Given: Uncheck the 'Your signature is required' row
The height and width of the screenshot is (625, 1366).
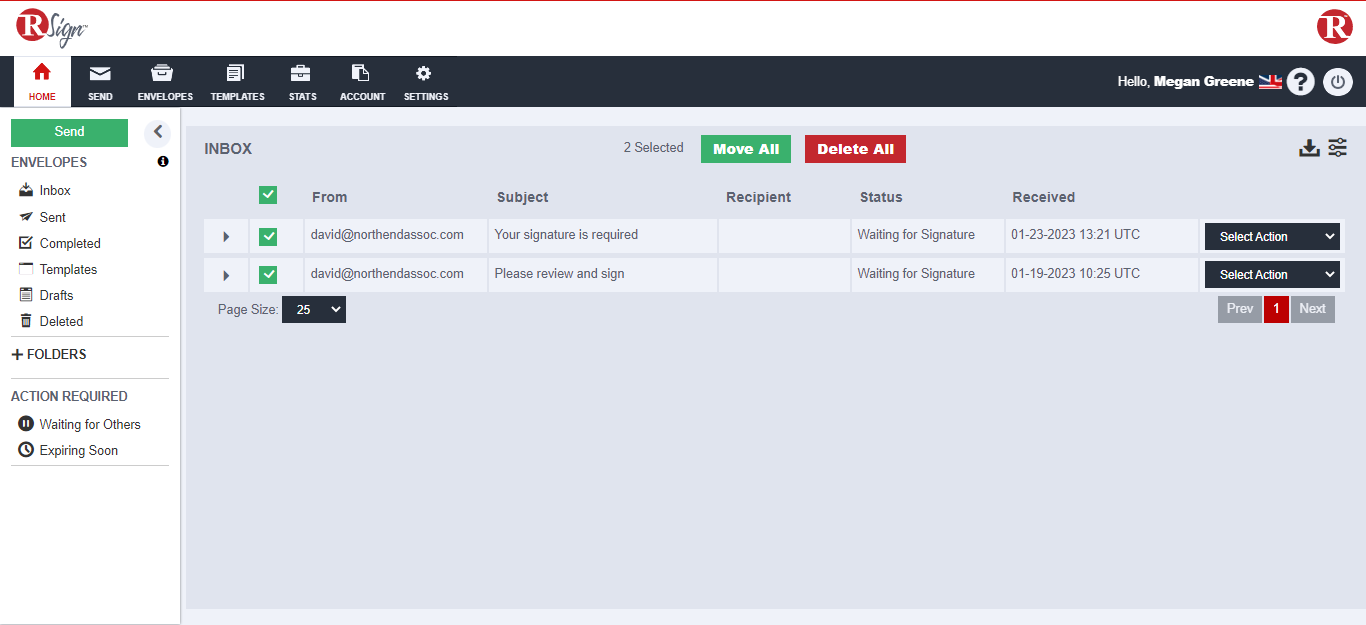Looking at the screenshot, I should point(268,236).
